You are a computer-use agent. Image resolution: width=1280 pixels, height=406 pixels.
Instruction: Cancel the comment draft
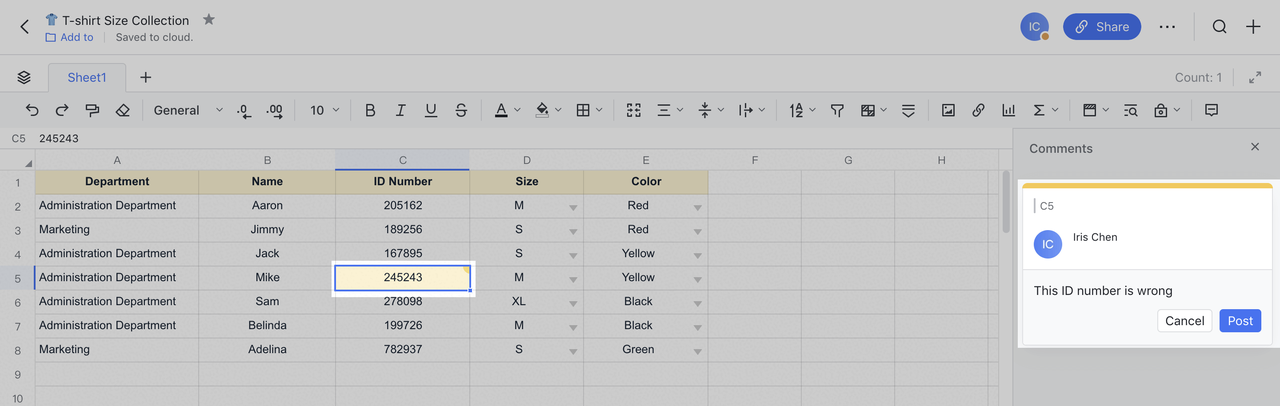(x=1184, y=321)
